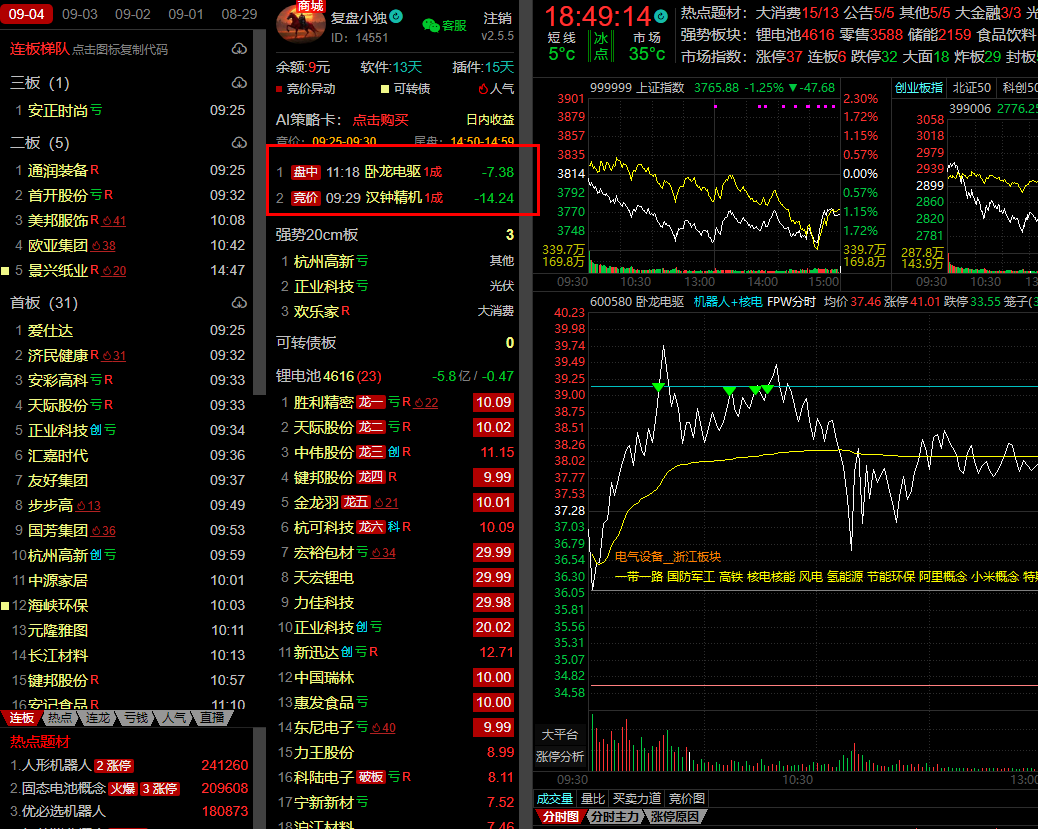
Task: Click the flame rank 41 beside 美邦服饰
Action: tap(113, 220)
